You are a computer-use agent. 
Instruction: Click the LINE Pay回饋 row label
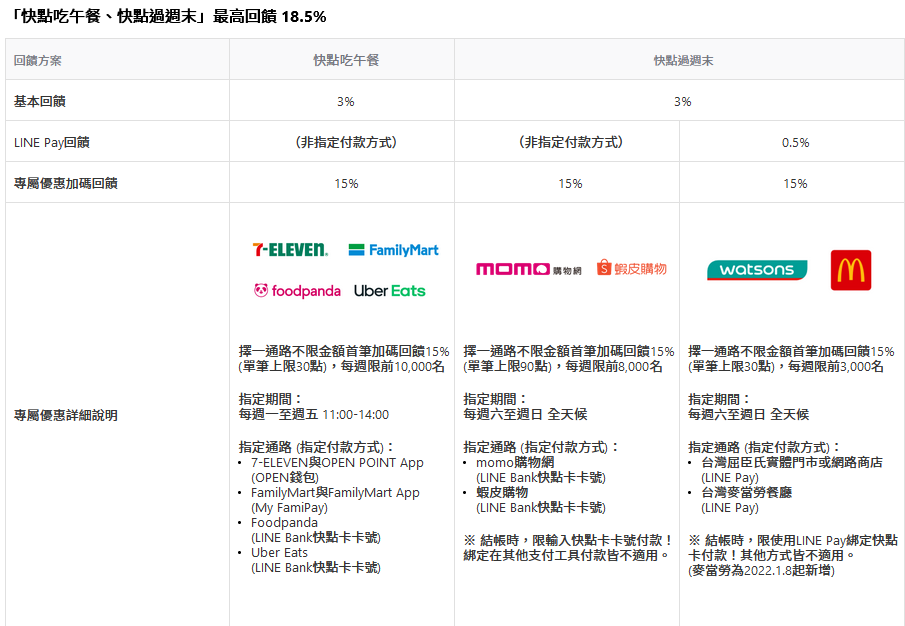click(x=52, y=143)
